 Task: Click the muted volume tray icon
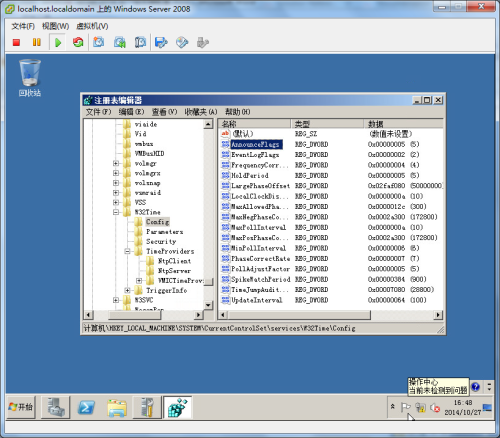tap(435, 407)
